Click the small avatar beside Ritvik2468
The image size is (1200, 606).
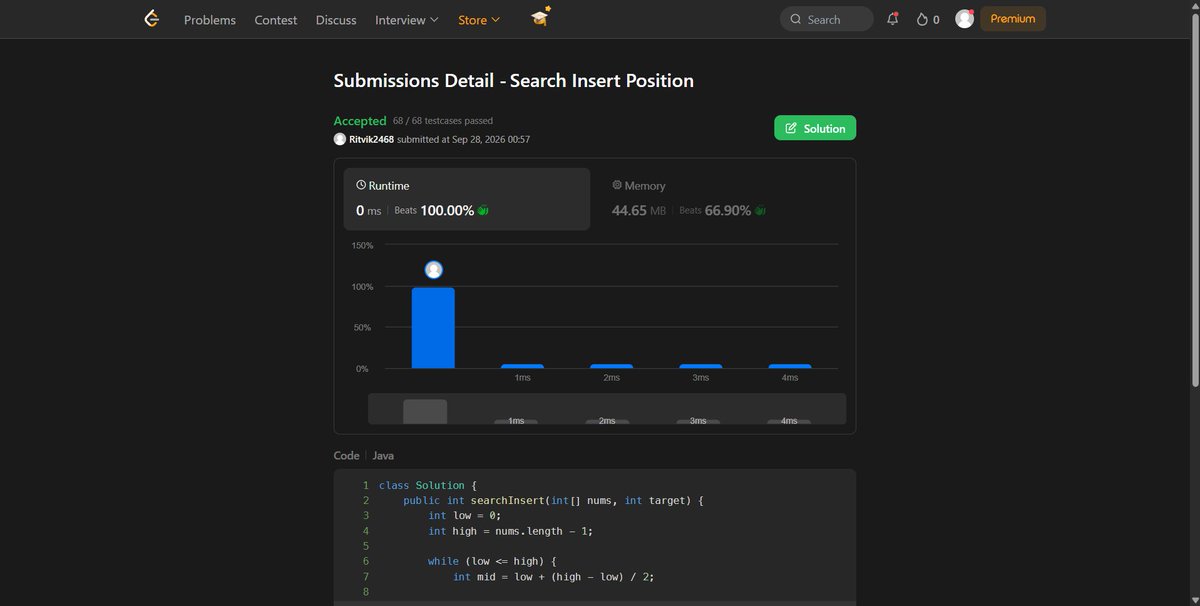coord(340,139)
